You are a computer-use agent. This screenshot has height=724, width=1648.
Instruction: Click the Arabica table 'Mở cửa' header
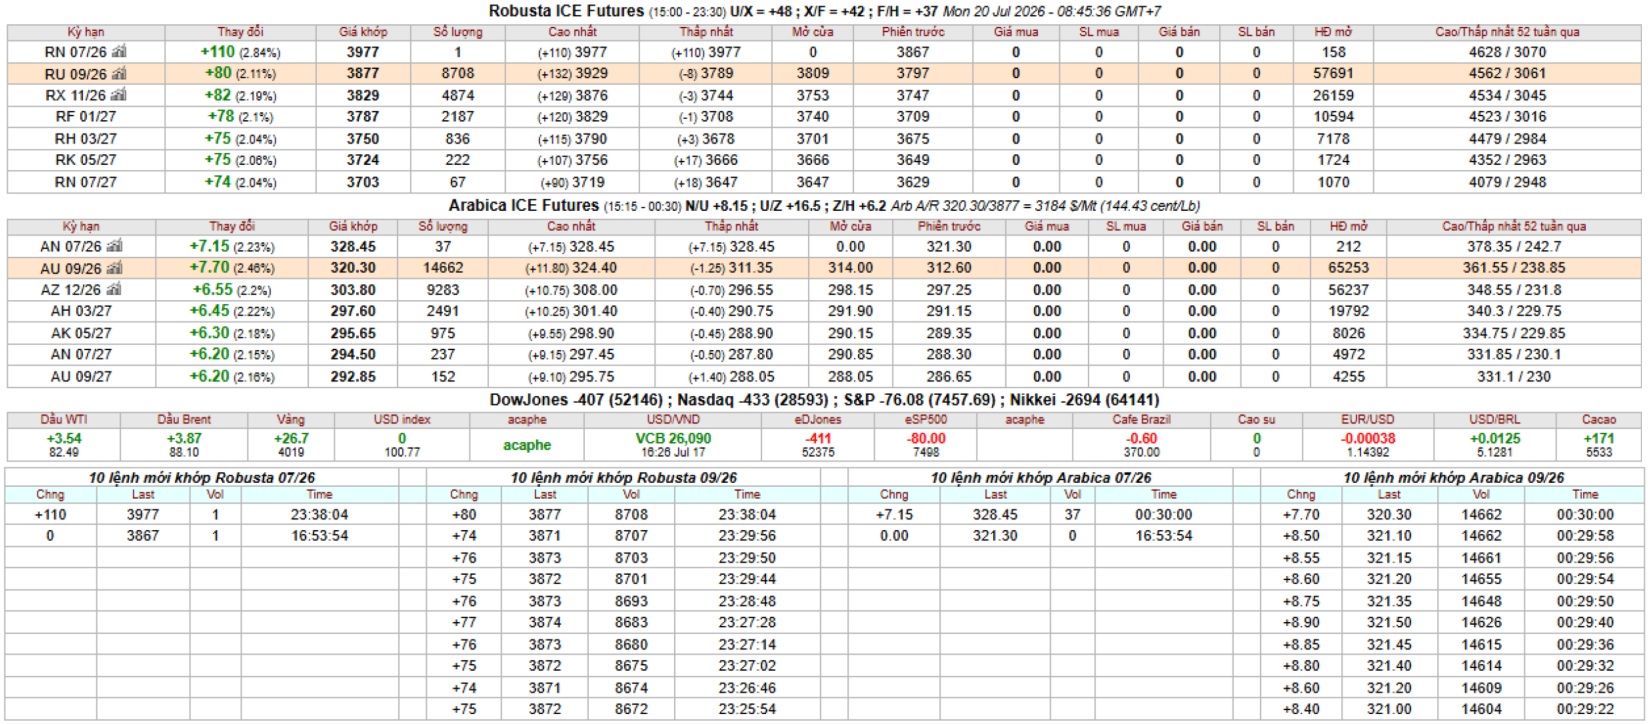(851, 227)
